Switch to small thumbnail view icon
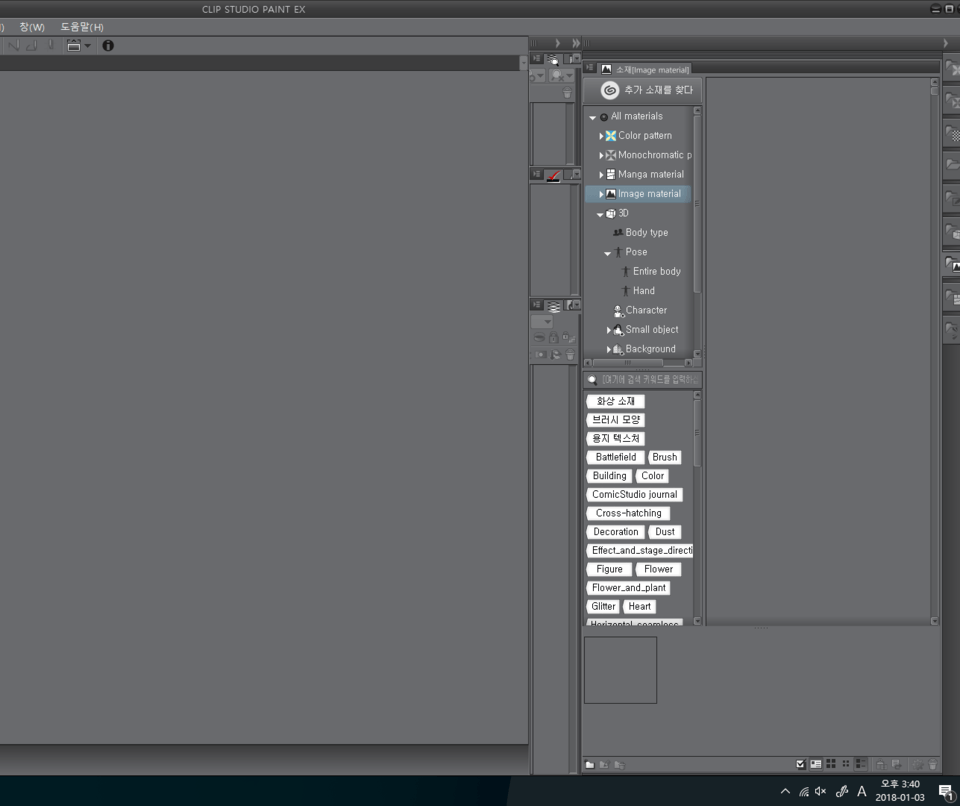Image resolution: width=960 pixels, height=806 pixels. (846, 764)
